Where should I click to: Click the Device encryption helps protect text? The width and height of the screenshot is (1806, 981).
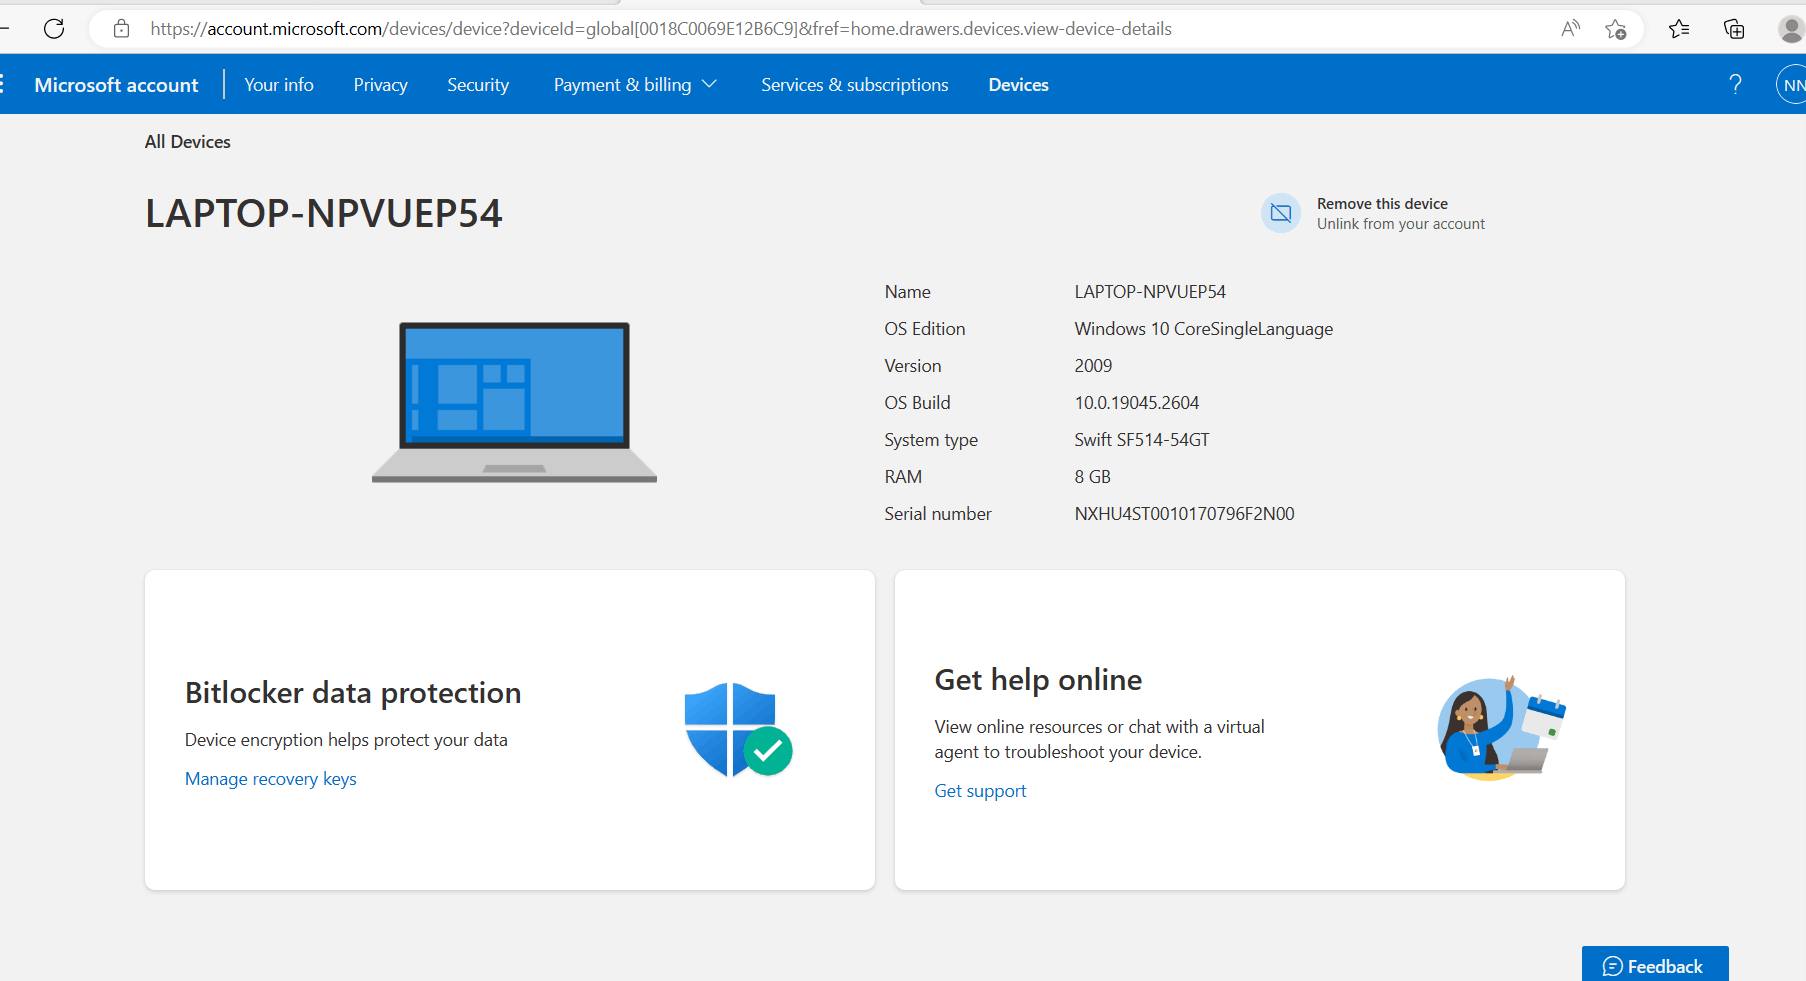pyautogui.click(x=346, y=740)
